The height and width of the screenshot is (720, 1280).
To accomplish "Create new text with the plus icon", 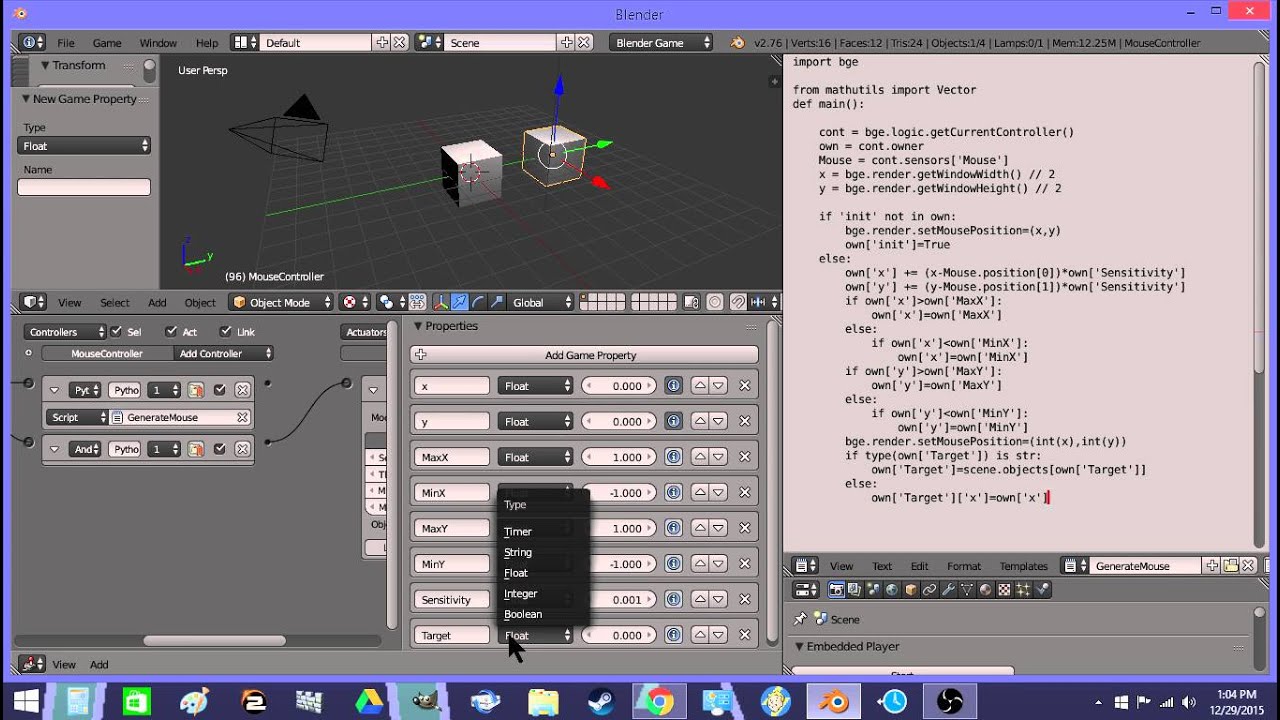I will pyautogui.click(x=1212, y=566).
